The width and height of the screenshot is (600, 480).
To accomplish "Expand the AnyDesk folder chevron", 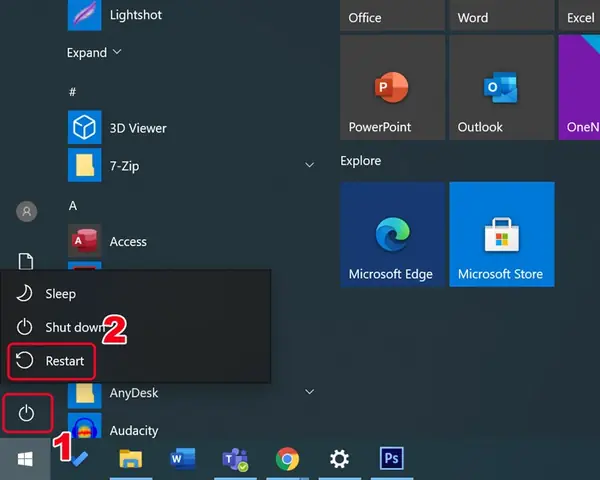I will 309,392.
